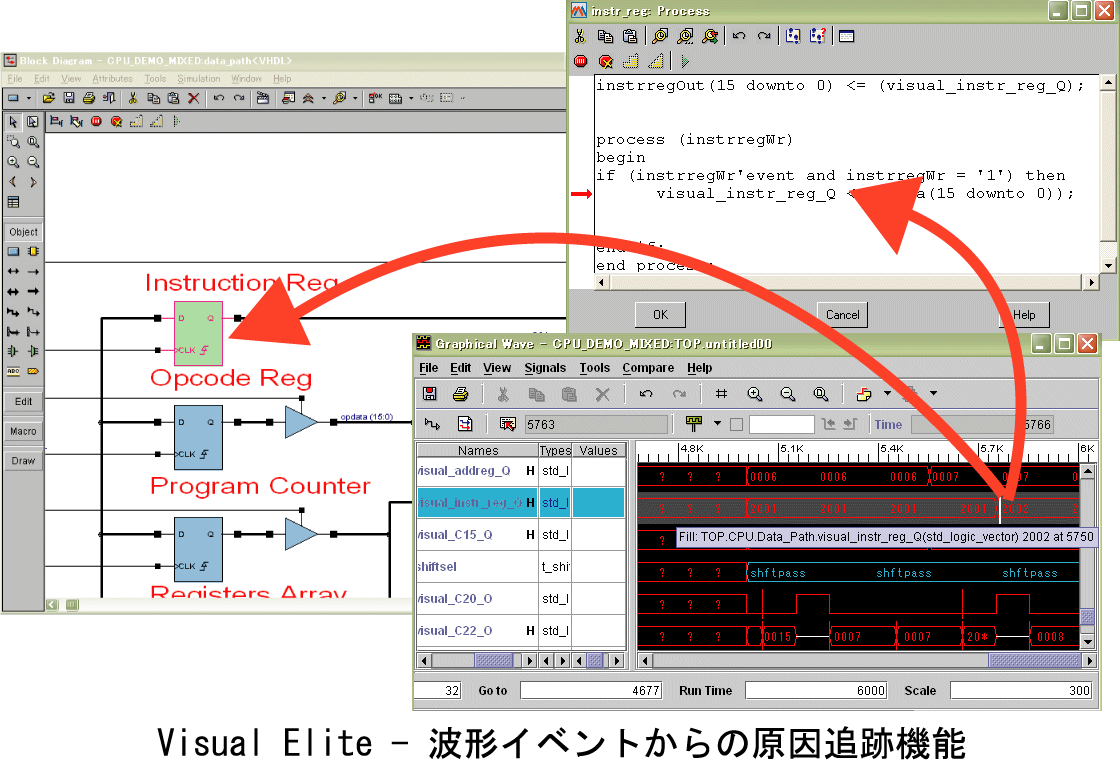
Task: Open the dropdown beside the yellow folder icon
Action: 887,393
